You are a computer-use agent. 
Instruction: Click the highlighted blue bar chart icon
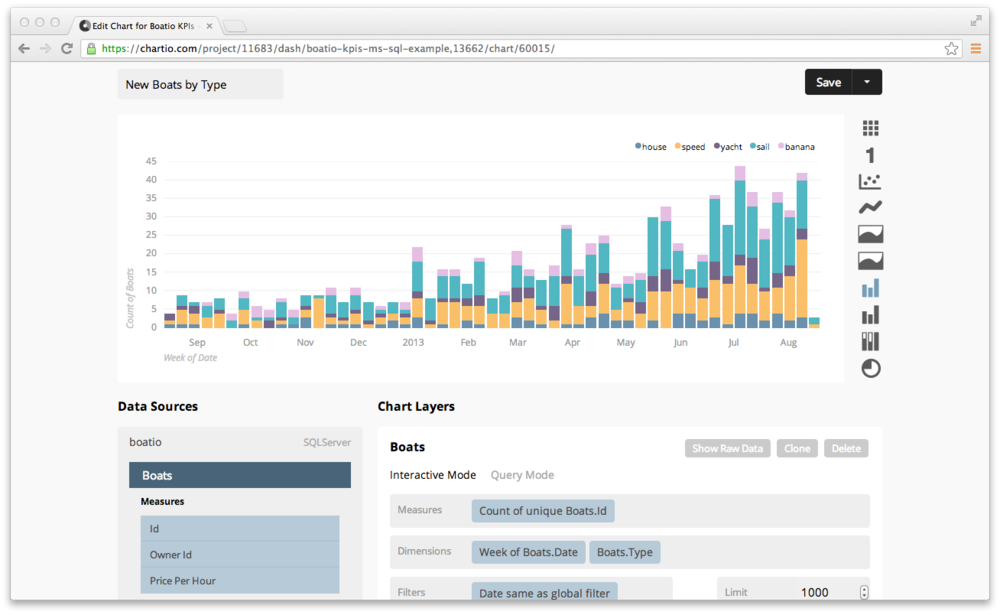[x=870, y=288]
